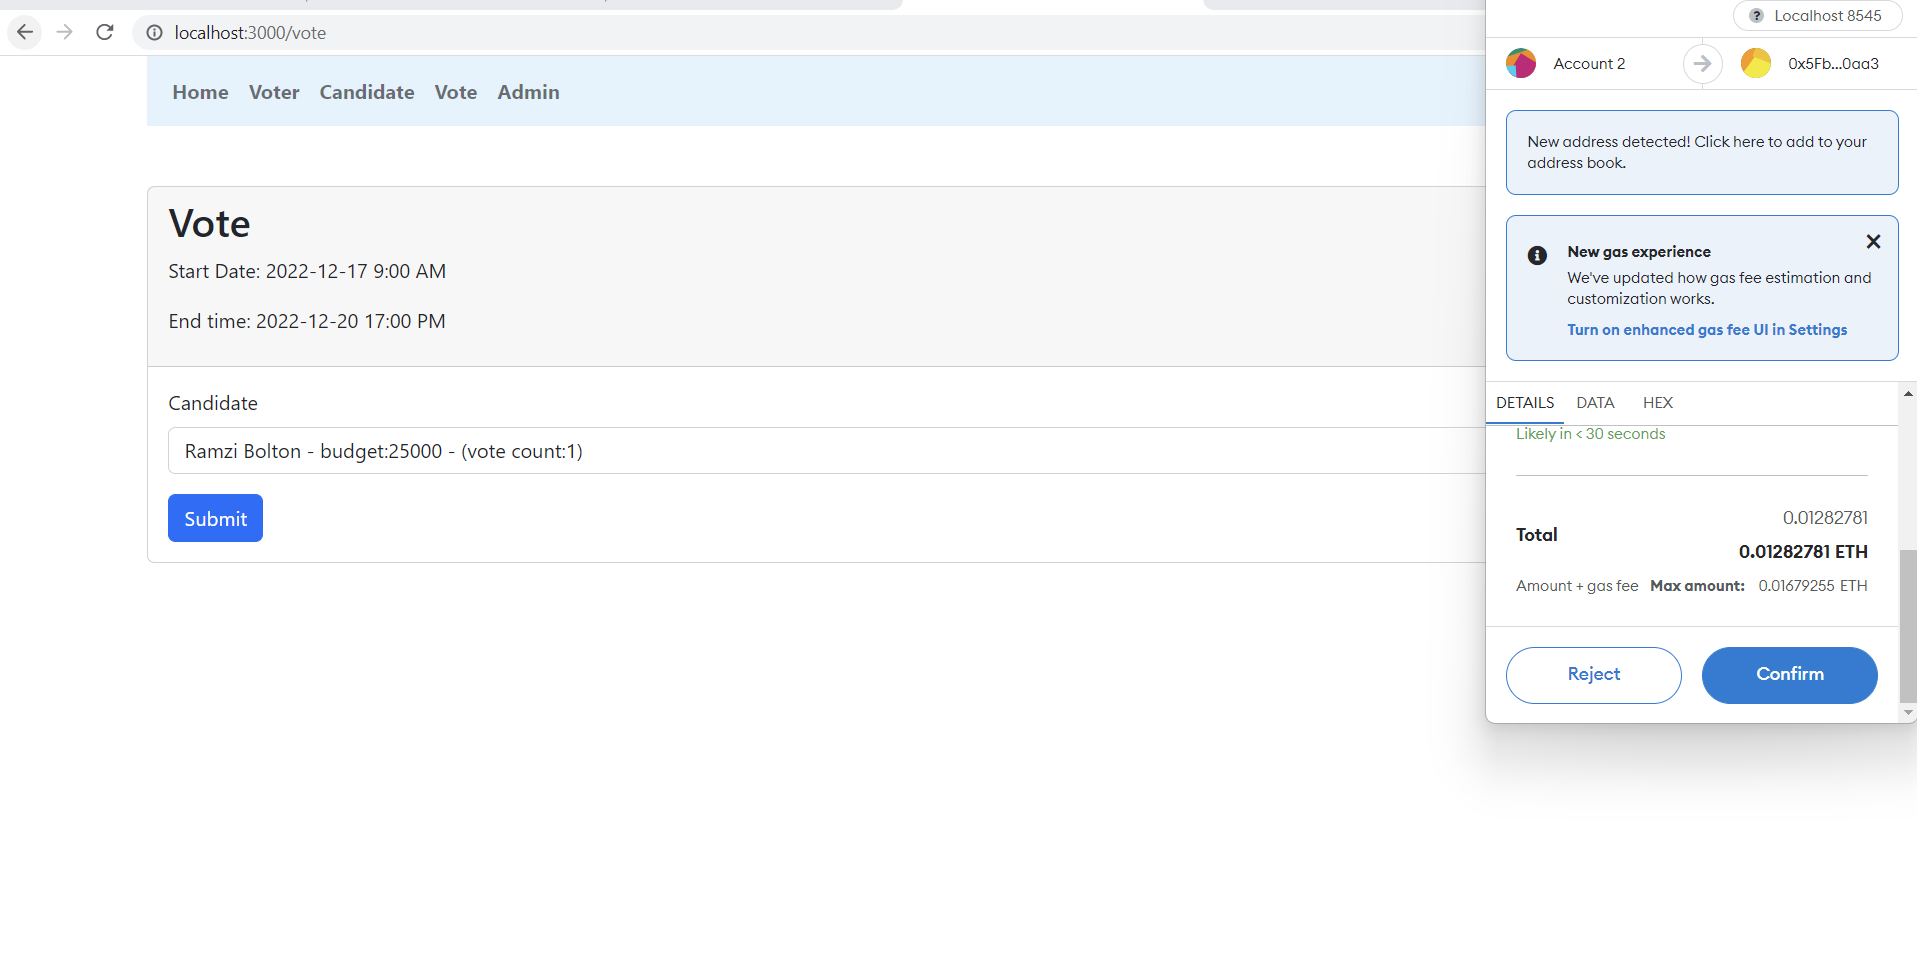
Task: Open the Admin nav link
Action: tap(528, 92)
